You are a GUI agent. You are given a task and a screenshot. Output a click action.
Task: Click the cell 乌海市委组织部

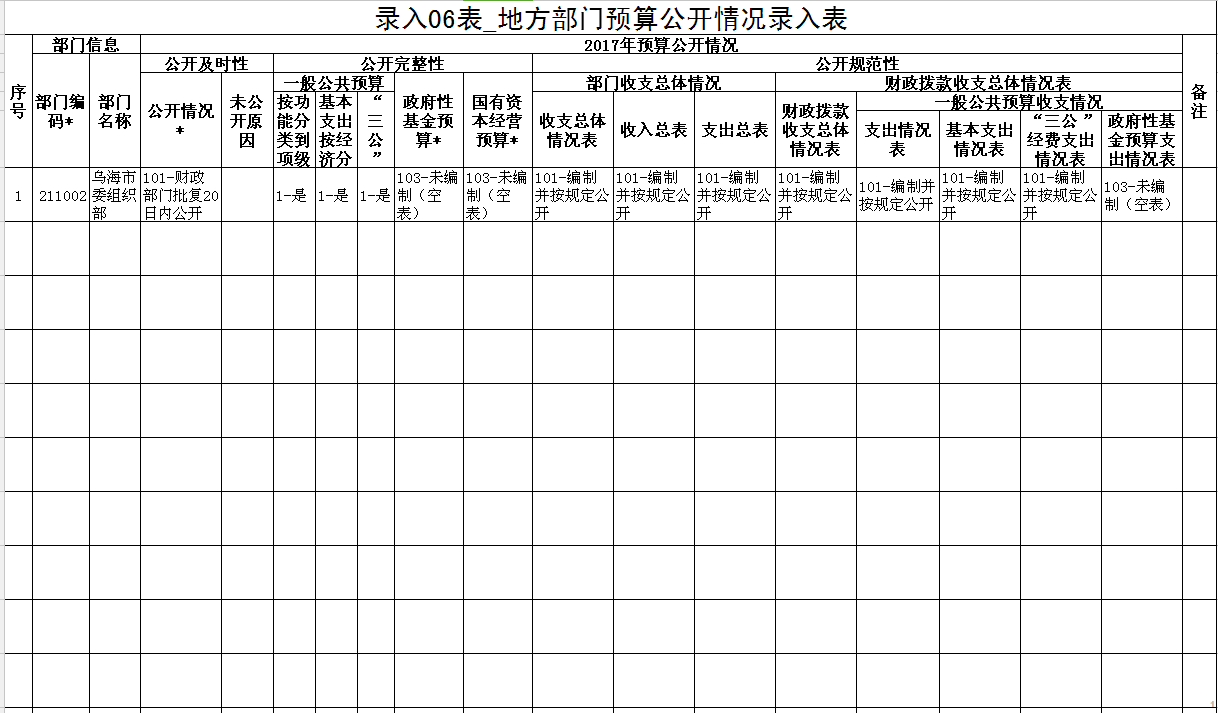pyautogui.click(x=115, y=195)
